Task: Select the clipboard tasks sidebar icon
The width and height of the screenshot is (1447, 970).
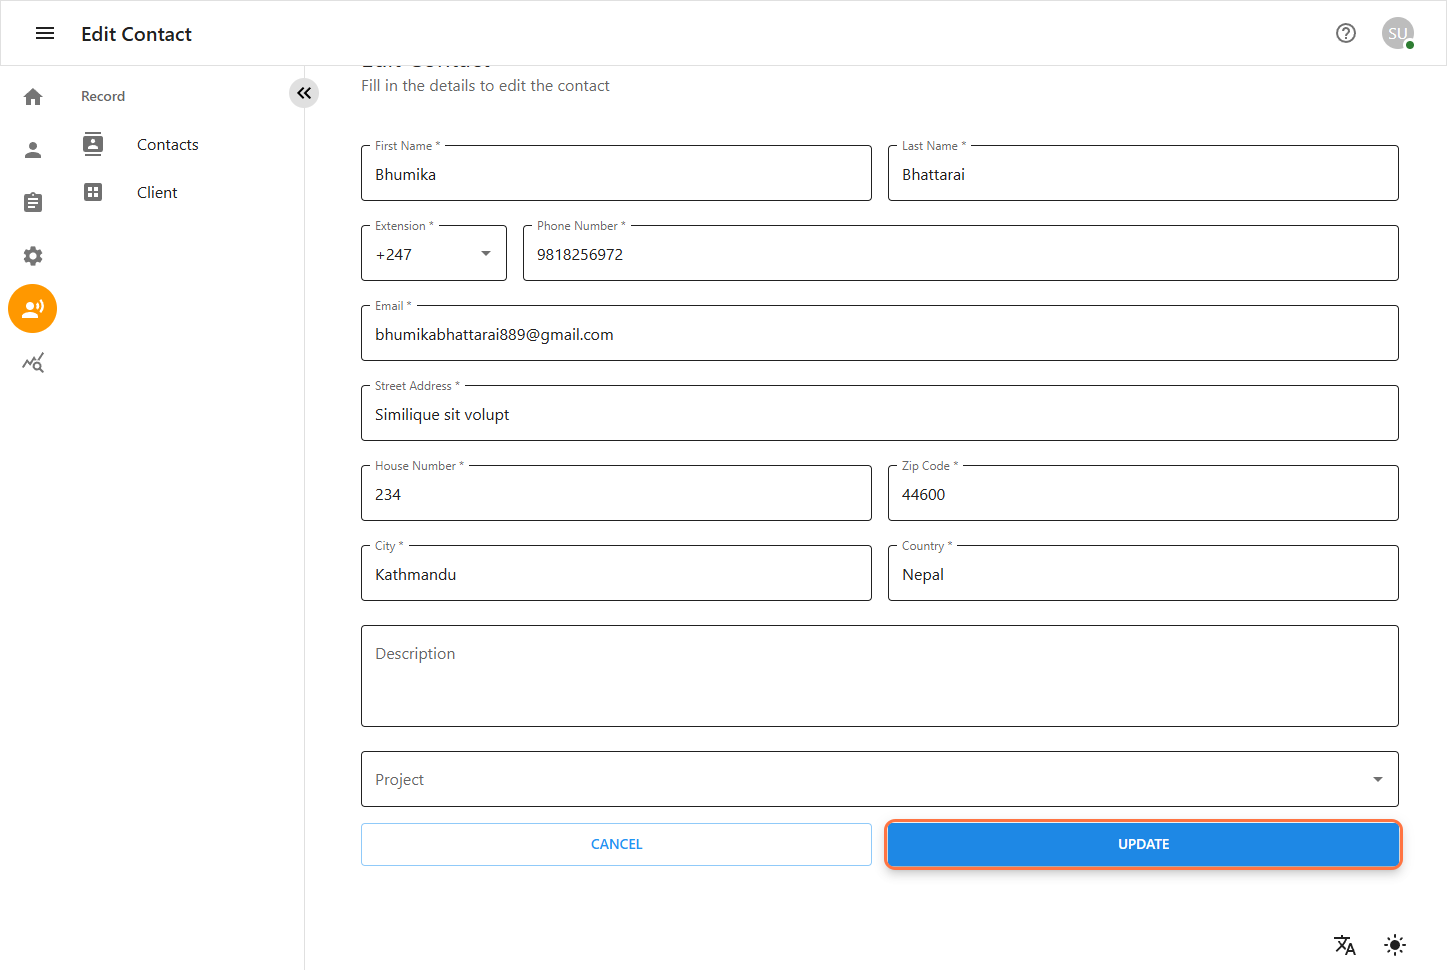Action: [x=33, y=203]
